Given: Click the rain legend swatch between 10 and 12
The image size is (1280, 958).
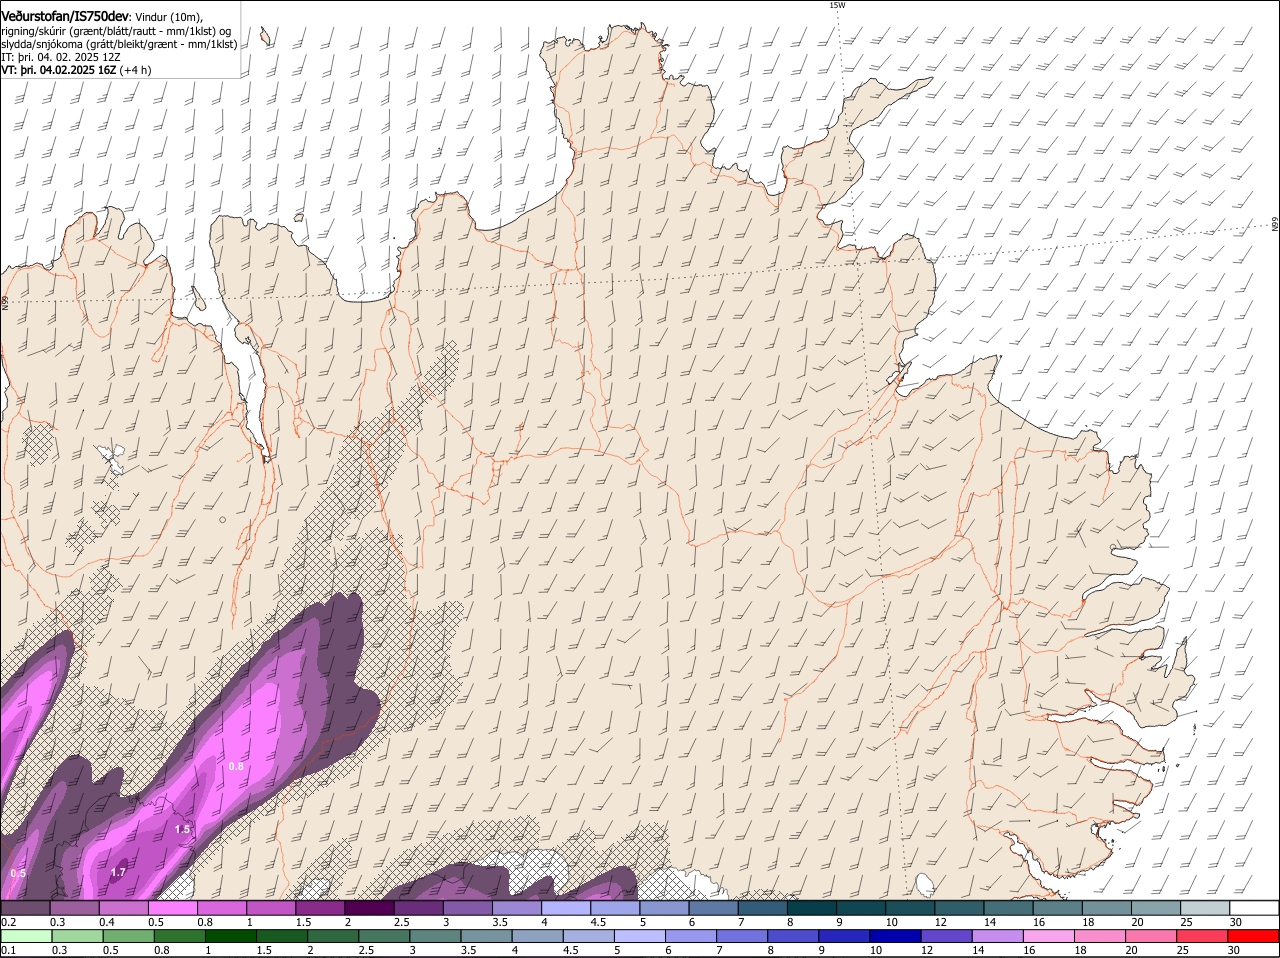Looking at the screenshot, I should tap(896, 936).
